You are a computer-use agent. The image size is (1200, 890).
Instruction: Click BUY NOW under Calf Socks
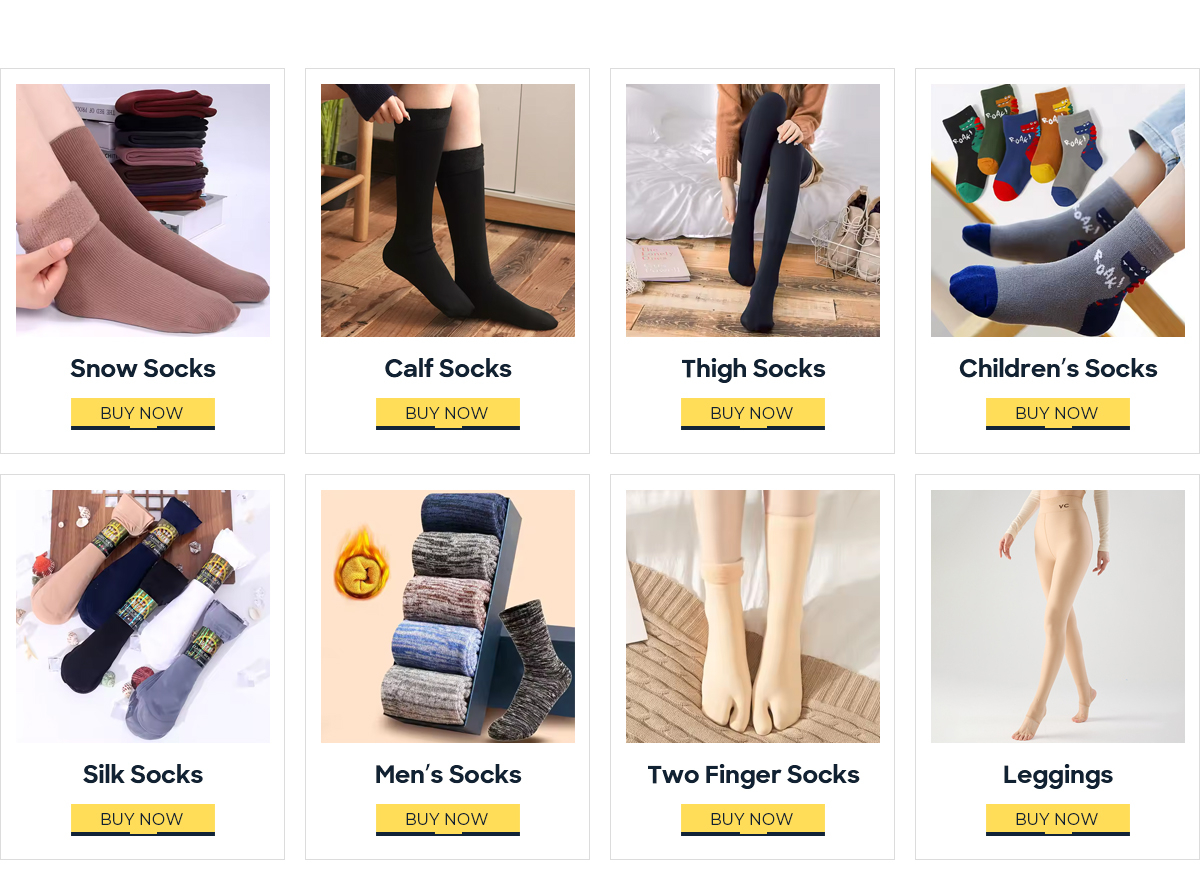pyautogui.click(x=448, y=413)
